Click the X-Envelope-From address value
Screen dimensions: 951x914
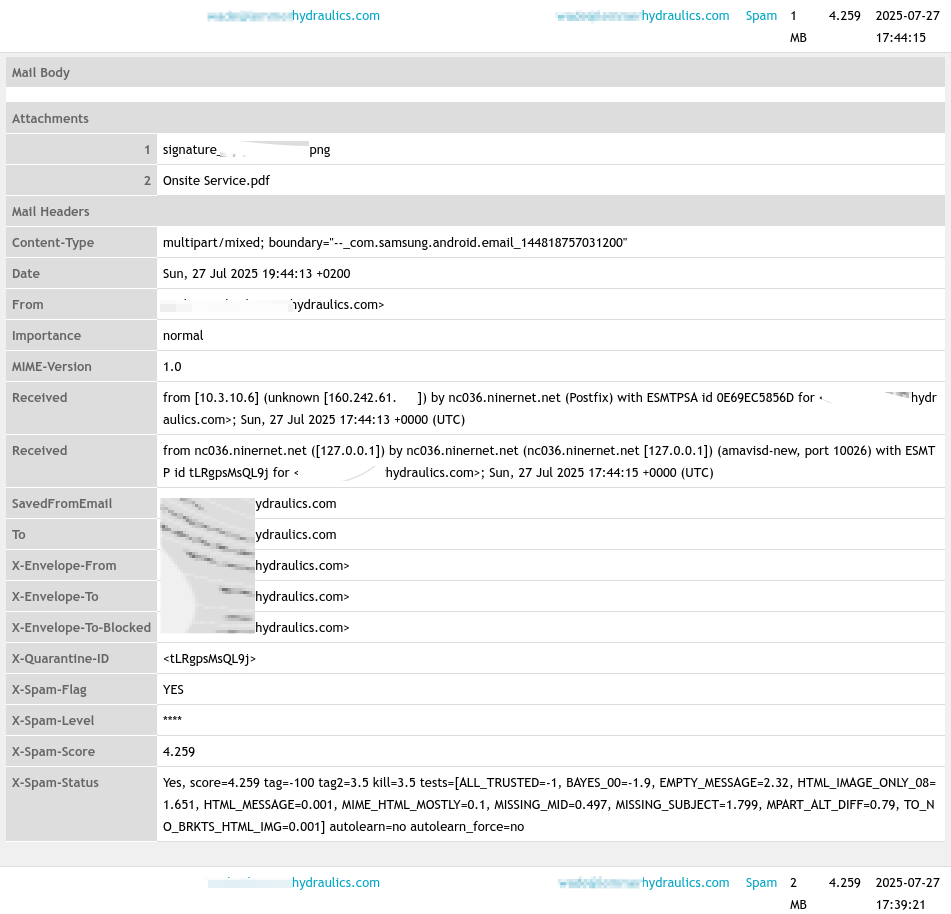255,565
